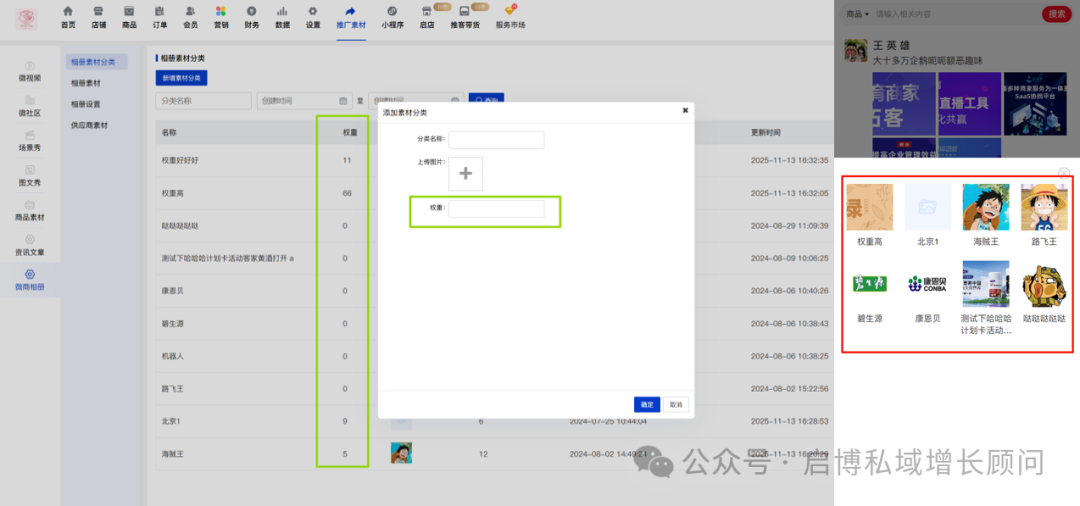Focus the 分类名称 field in the dialog
The image size is (1080, 506).
click(x=496, y=140)
